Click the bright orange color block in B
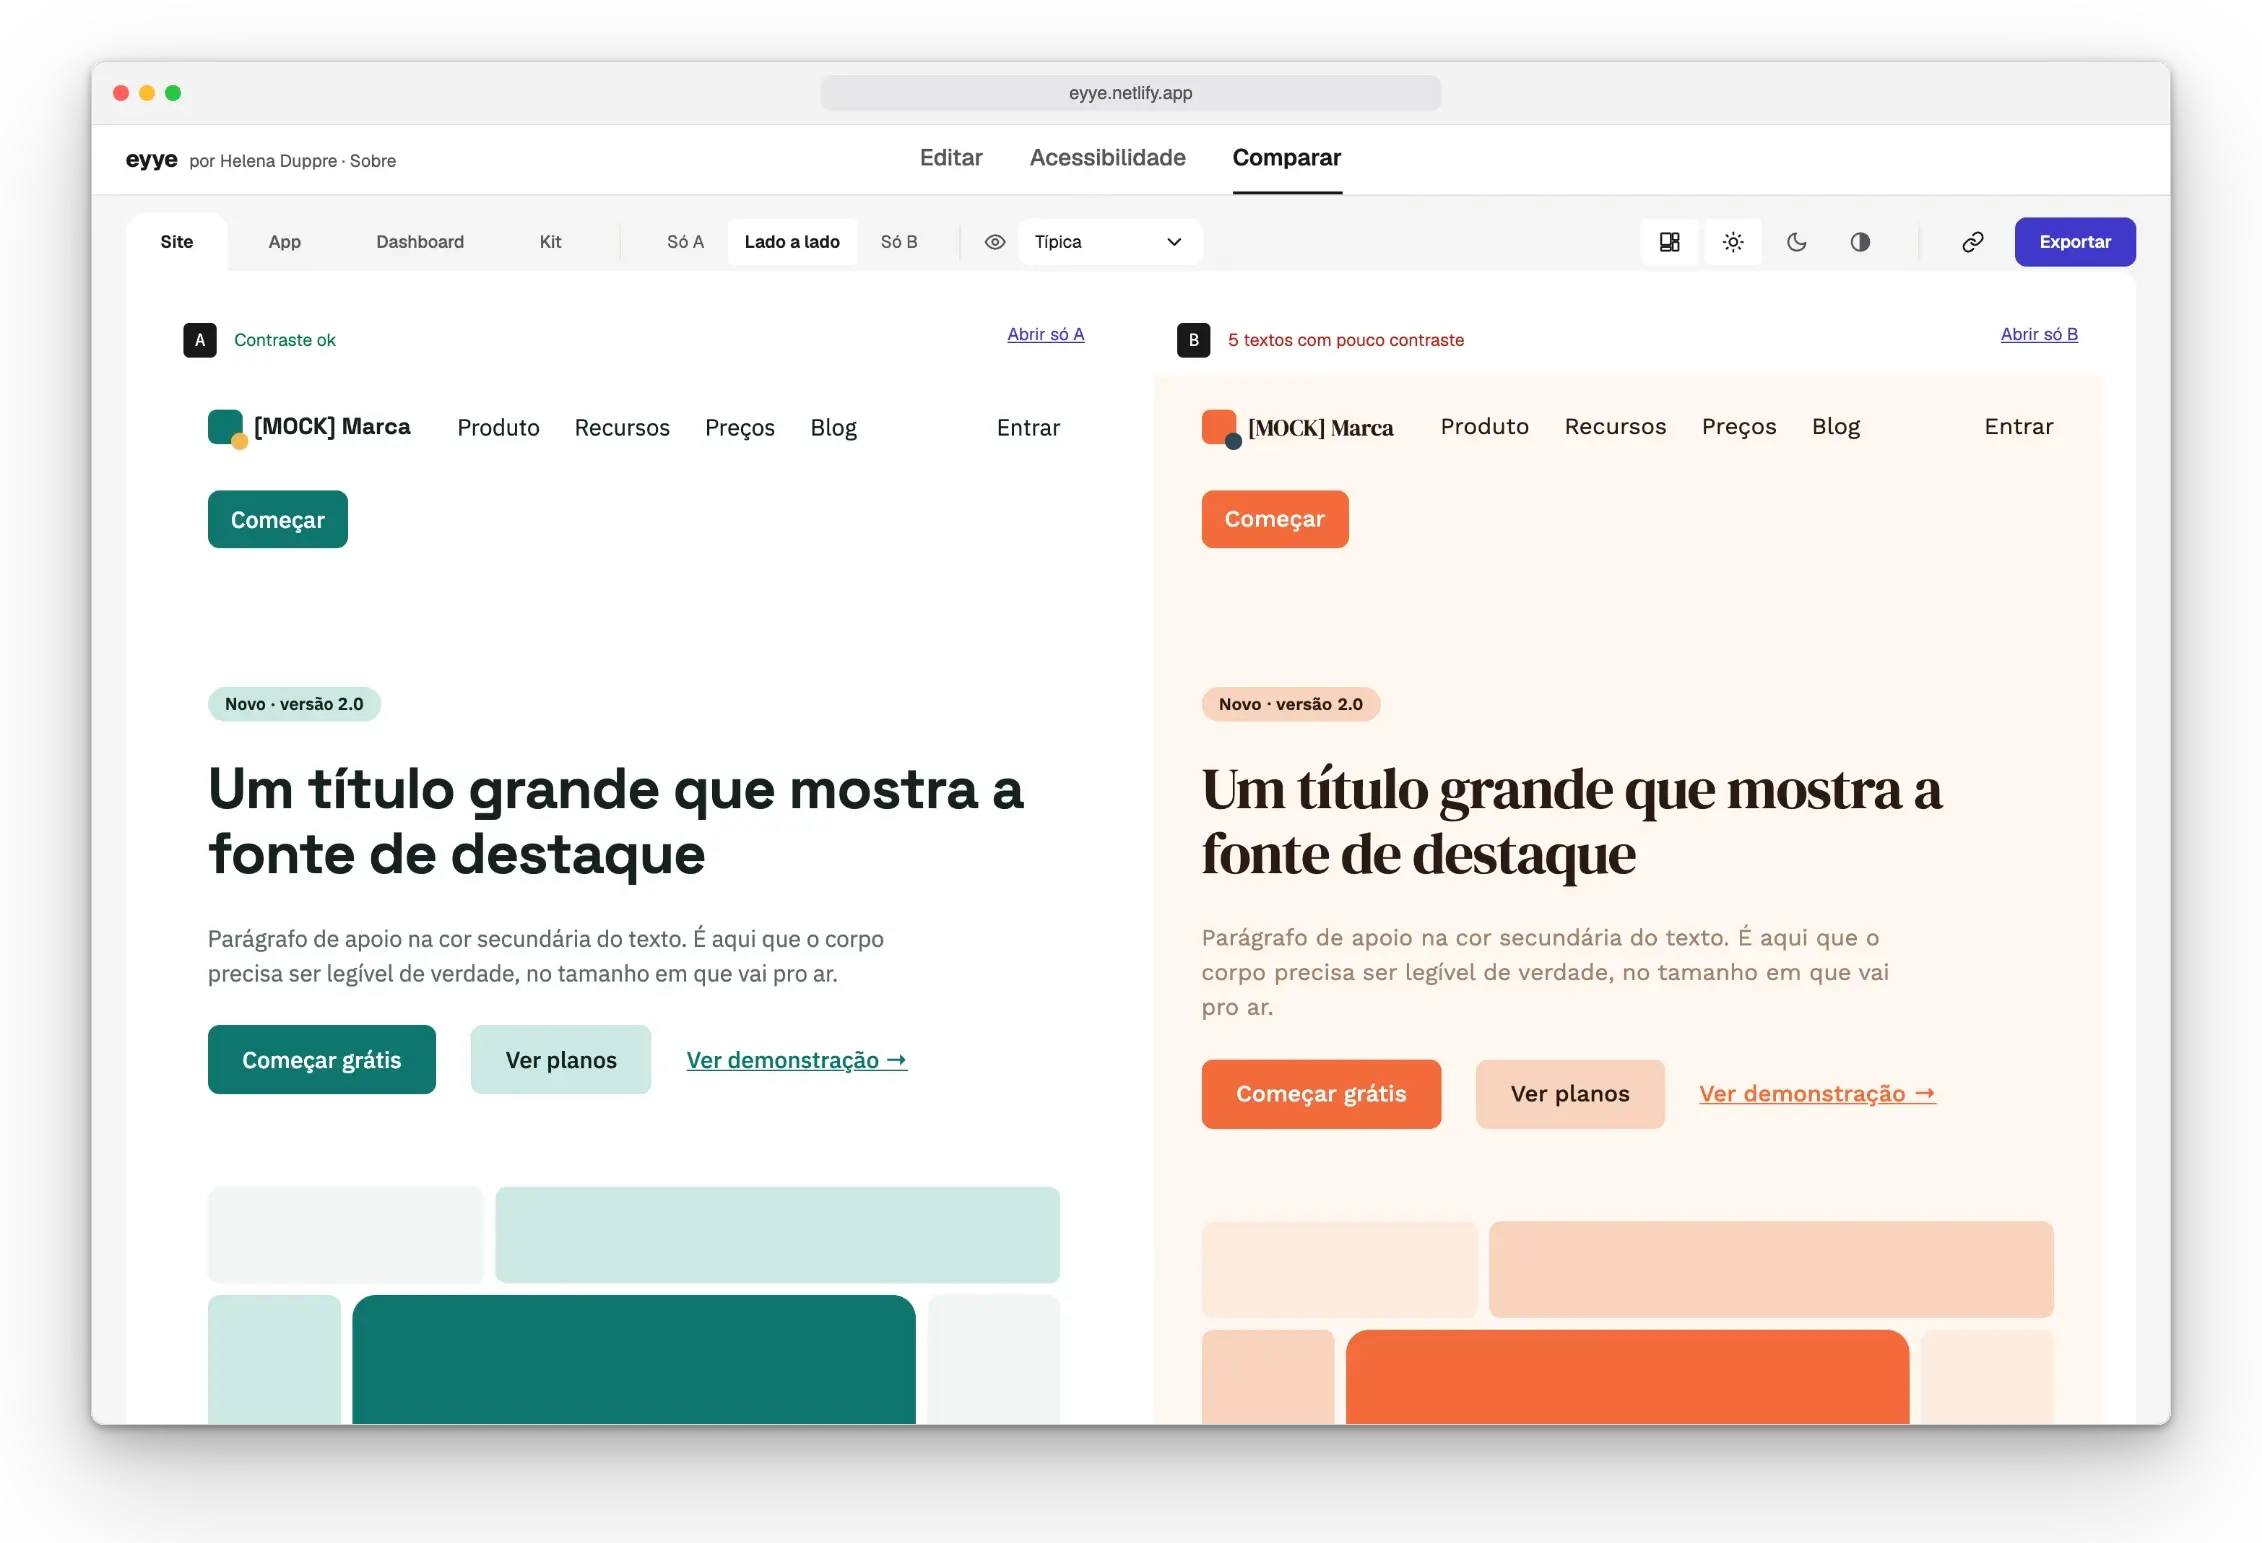Image resolution: width=2262 pixels, height=1543 pixels. (x=1628, y=1376)
